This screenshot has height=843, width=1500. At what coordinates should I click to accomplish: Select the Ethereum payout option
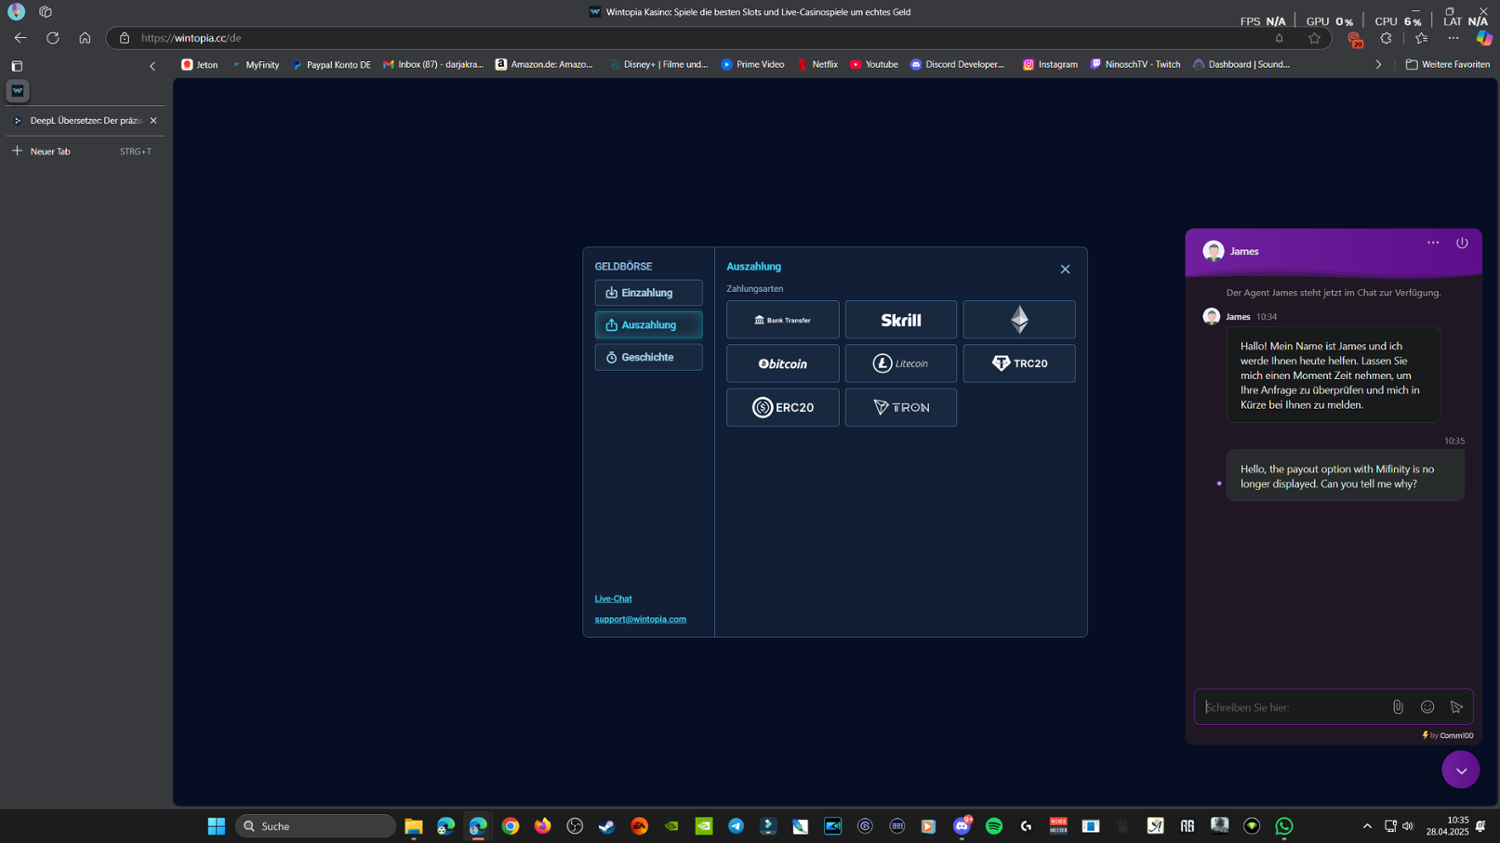(1018, 320)
